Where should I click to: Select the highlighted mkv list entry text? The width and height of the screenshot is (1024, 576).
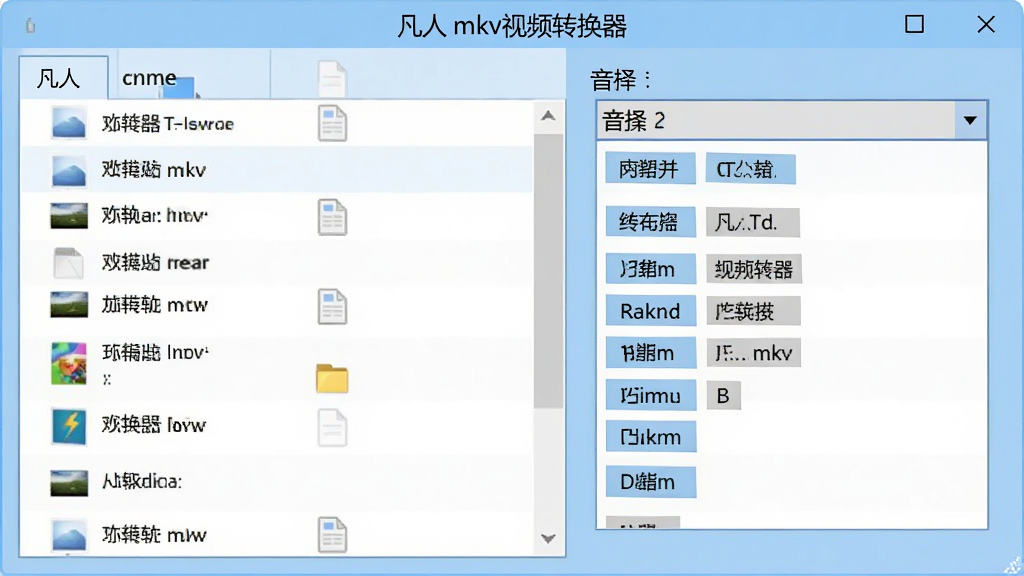[153, 170]
